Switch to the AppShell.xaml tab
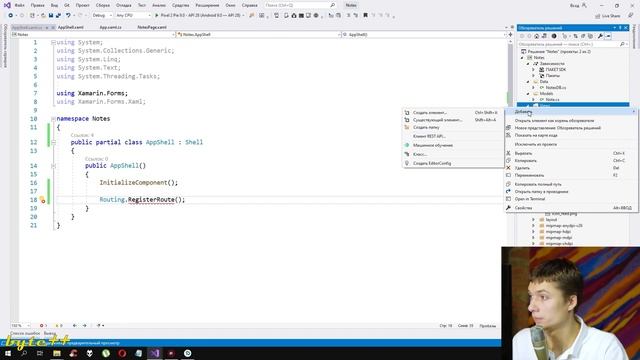This screenshot has height=360, width=640. coord(71,27)
